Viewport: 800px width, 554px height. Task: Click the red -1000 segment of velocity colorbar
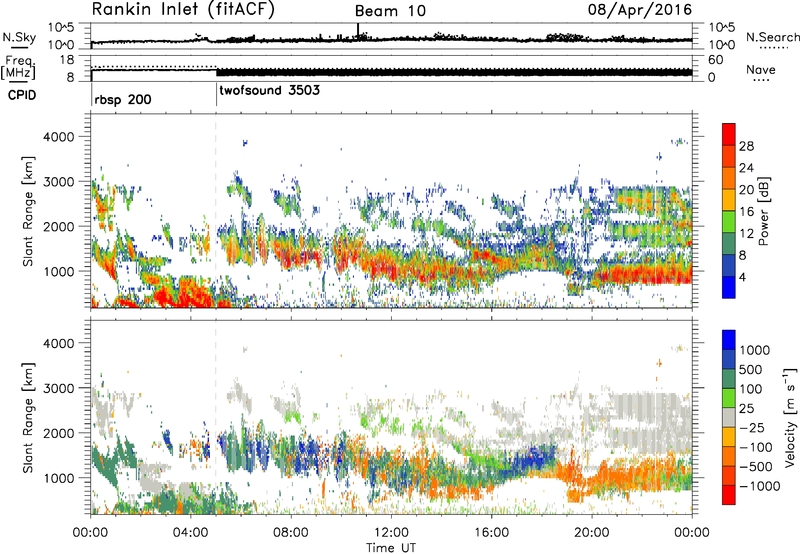tap(729, 495)
